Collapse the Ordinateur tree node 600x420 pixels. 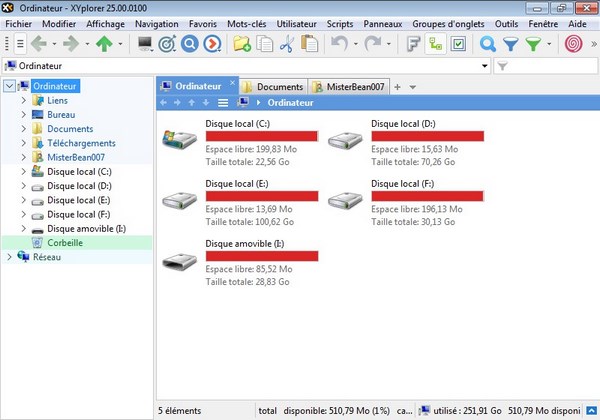(9, 86)
